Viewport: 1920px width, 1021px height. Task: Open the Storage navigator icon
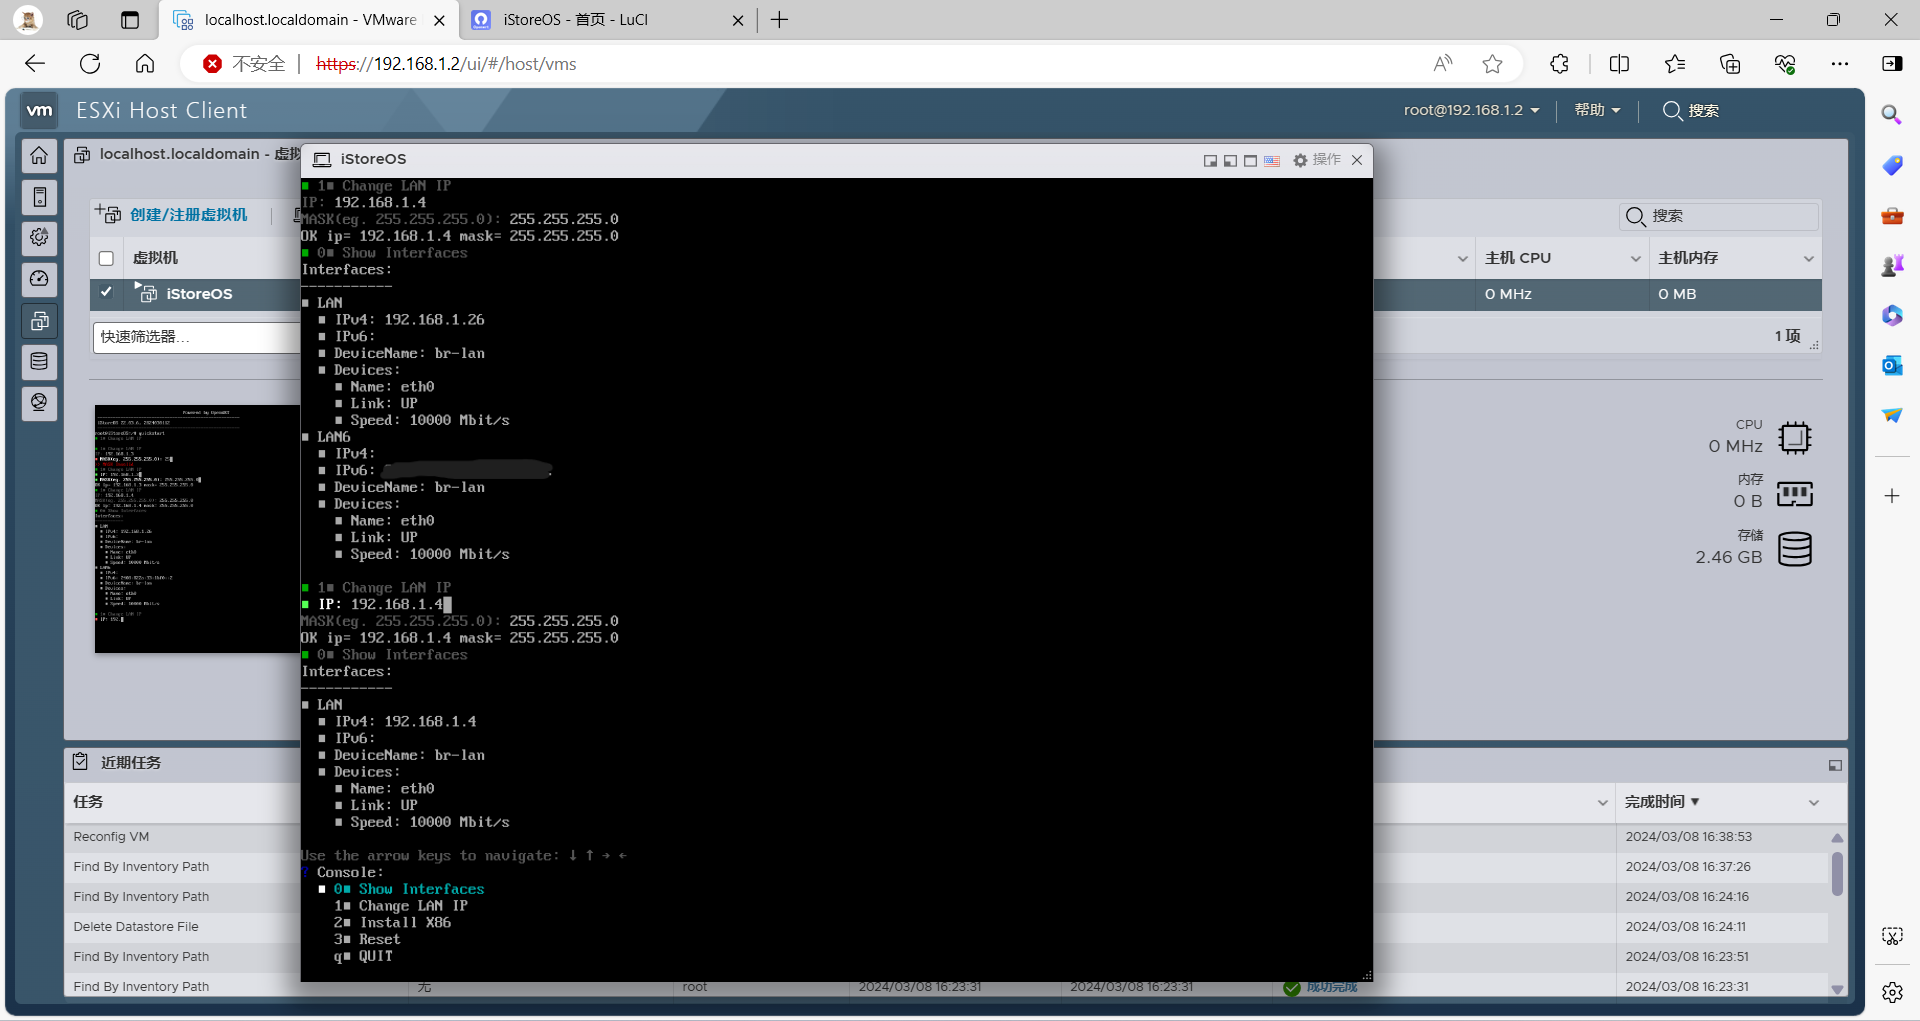point(39,362)
